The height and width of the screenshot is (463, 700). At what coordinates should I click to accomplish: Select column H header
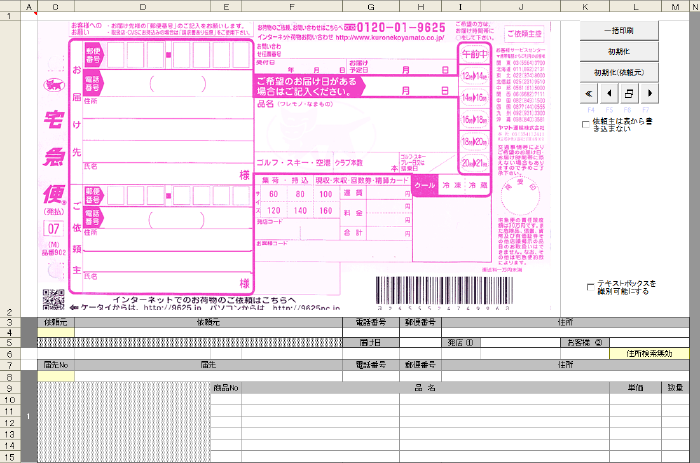pos(420,6)
